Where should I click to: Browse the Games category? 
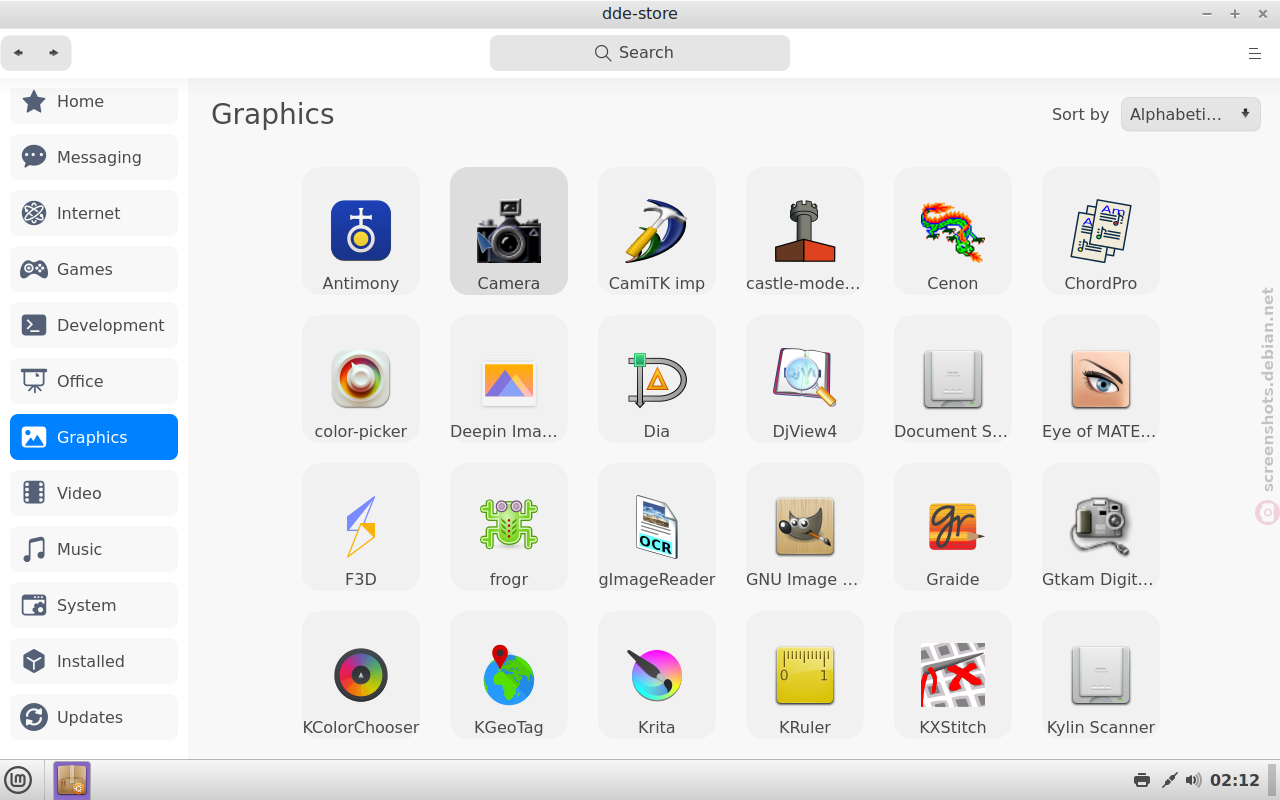coord(94,269)
